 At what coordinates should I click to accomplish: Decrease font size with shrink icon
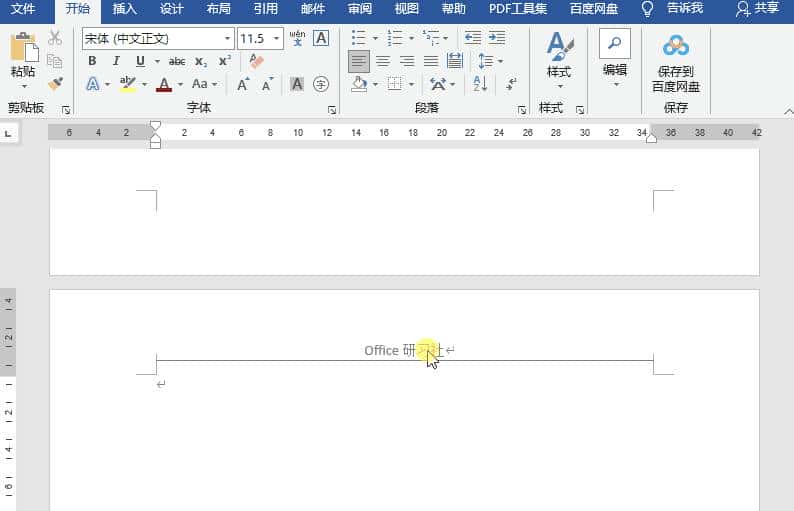coord(267,84)
